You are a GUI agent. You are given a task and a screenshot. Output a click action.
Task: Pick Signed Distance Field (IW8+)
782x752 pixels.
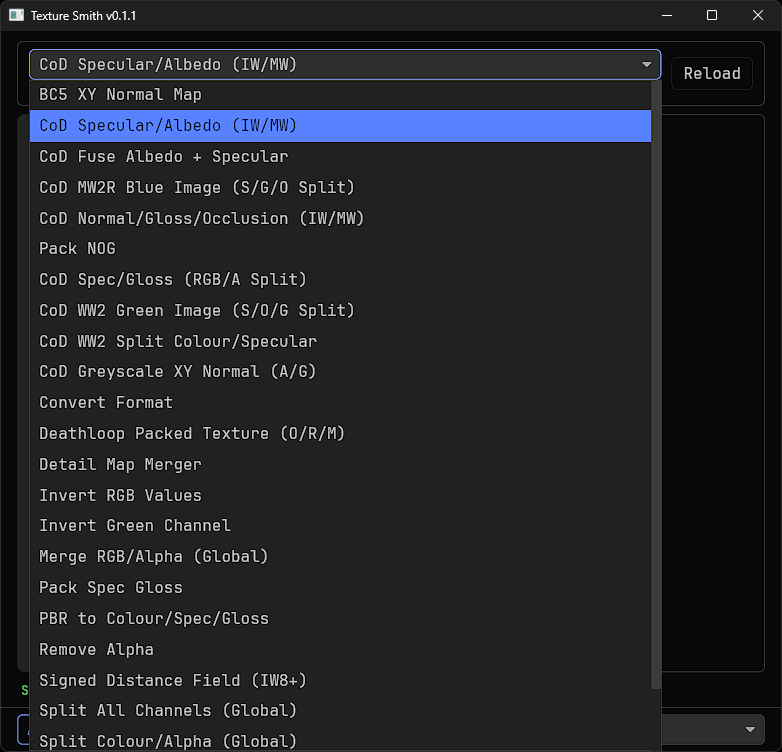(x=341, y=681)
